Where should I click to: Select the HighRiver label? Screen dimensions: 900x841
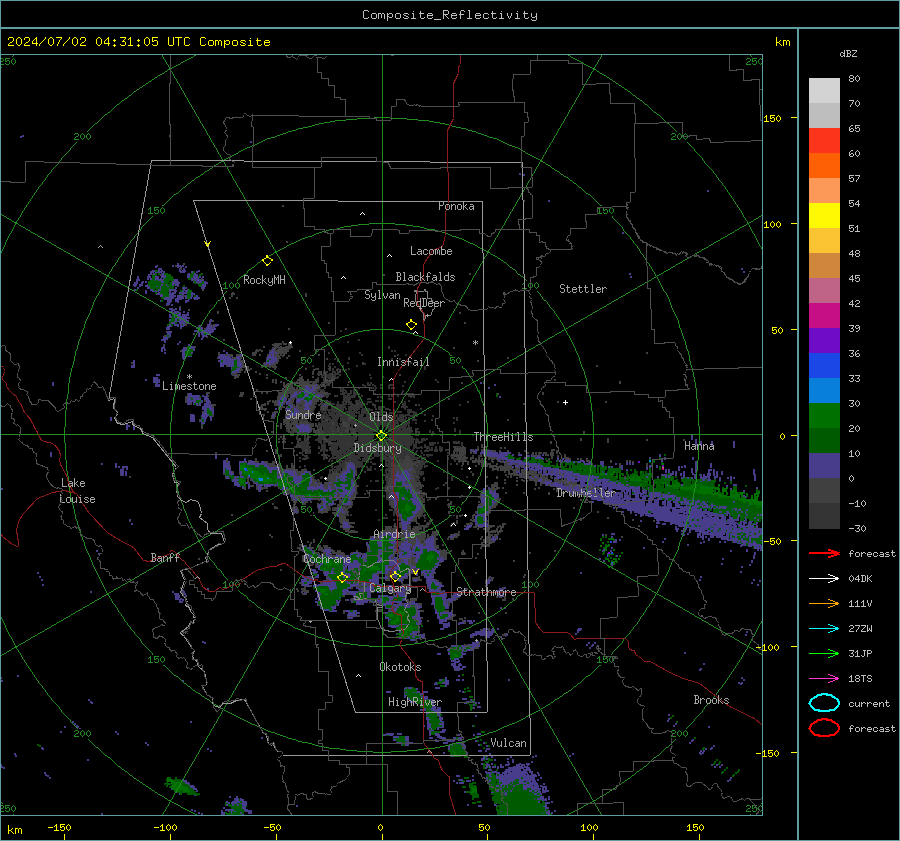point(415,702)
